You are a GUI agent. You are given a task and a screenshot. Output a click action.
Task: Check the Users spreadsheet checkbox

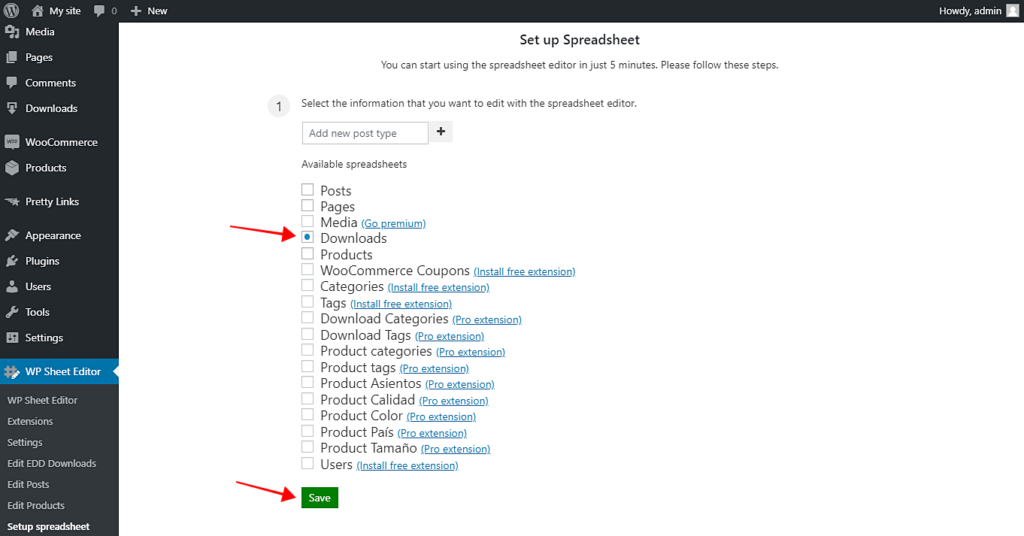pyautogui.click(x=308, y=463)
